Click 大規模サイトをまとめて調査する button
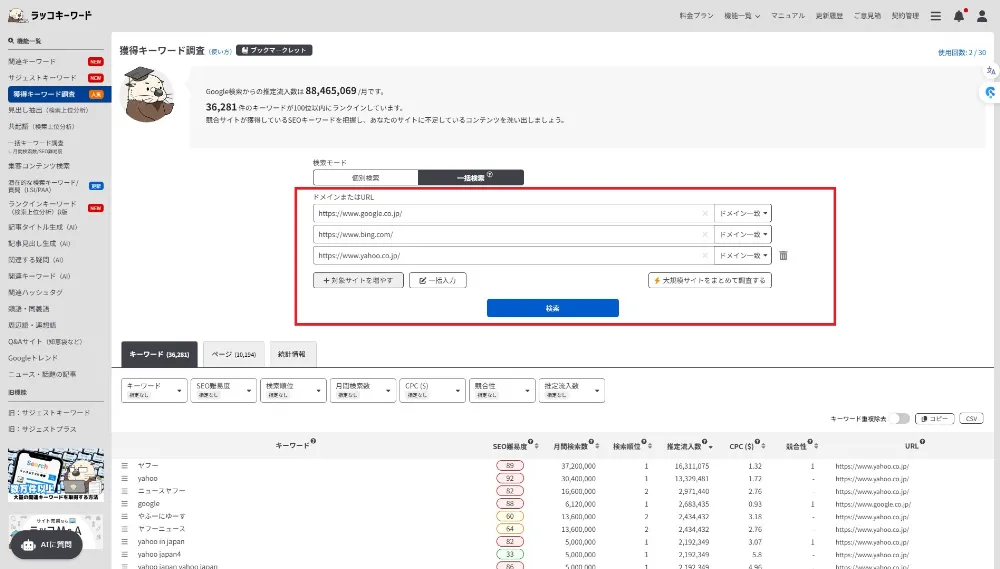 [x=710, y=280]
